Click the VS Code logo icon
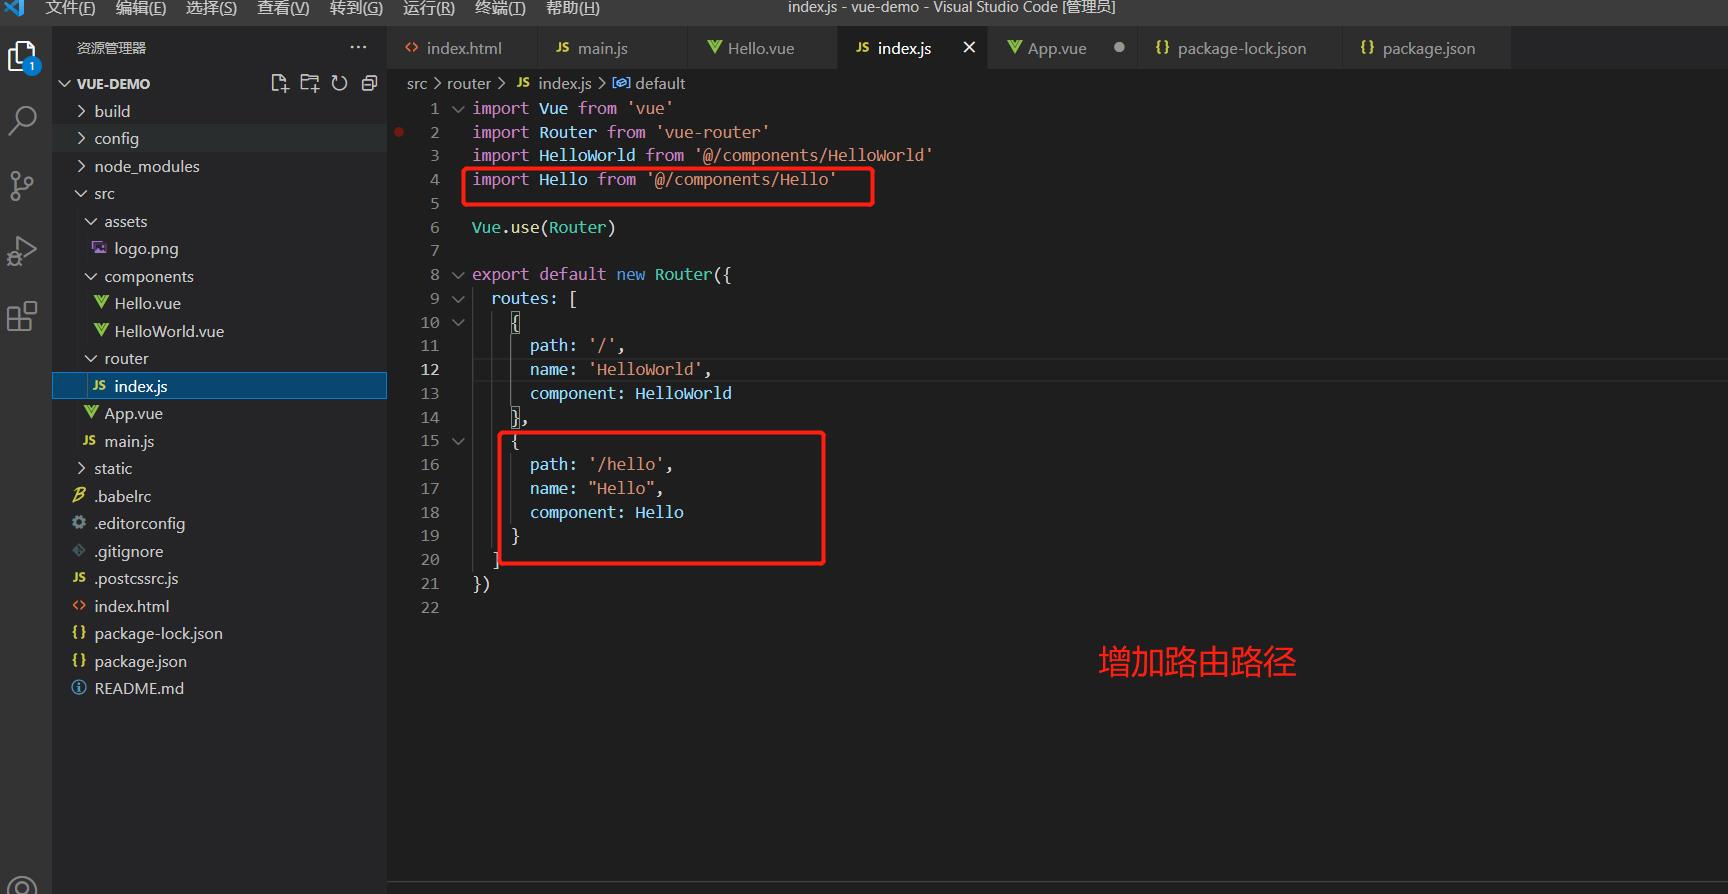Image resolution: width=1728 pixels, height=894 pixels. pyautogui.click(x=14, y=8)
